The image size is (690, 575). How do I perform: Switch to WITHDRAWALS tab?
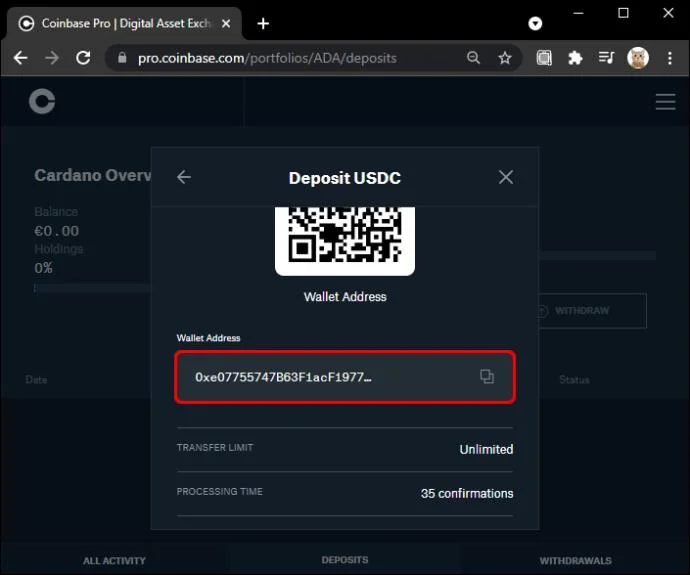576,560
